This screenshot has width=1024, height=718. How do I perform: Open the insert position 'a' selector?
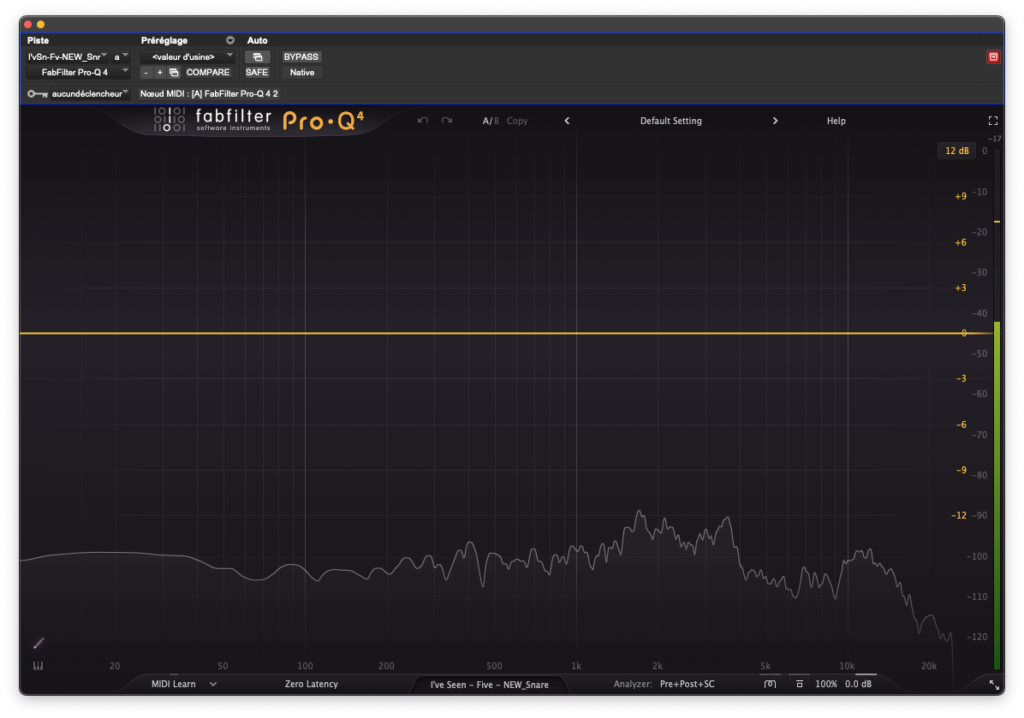click(121, 57)
